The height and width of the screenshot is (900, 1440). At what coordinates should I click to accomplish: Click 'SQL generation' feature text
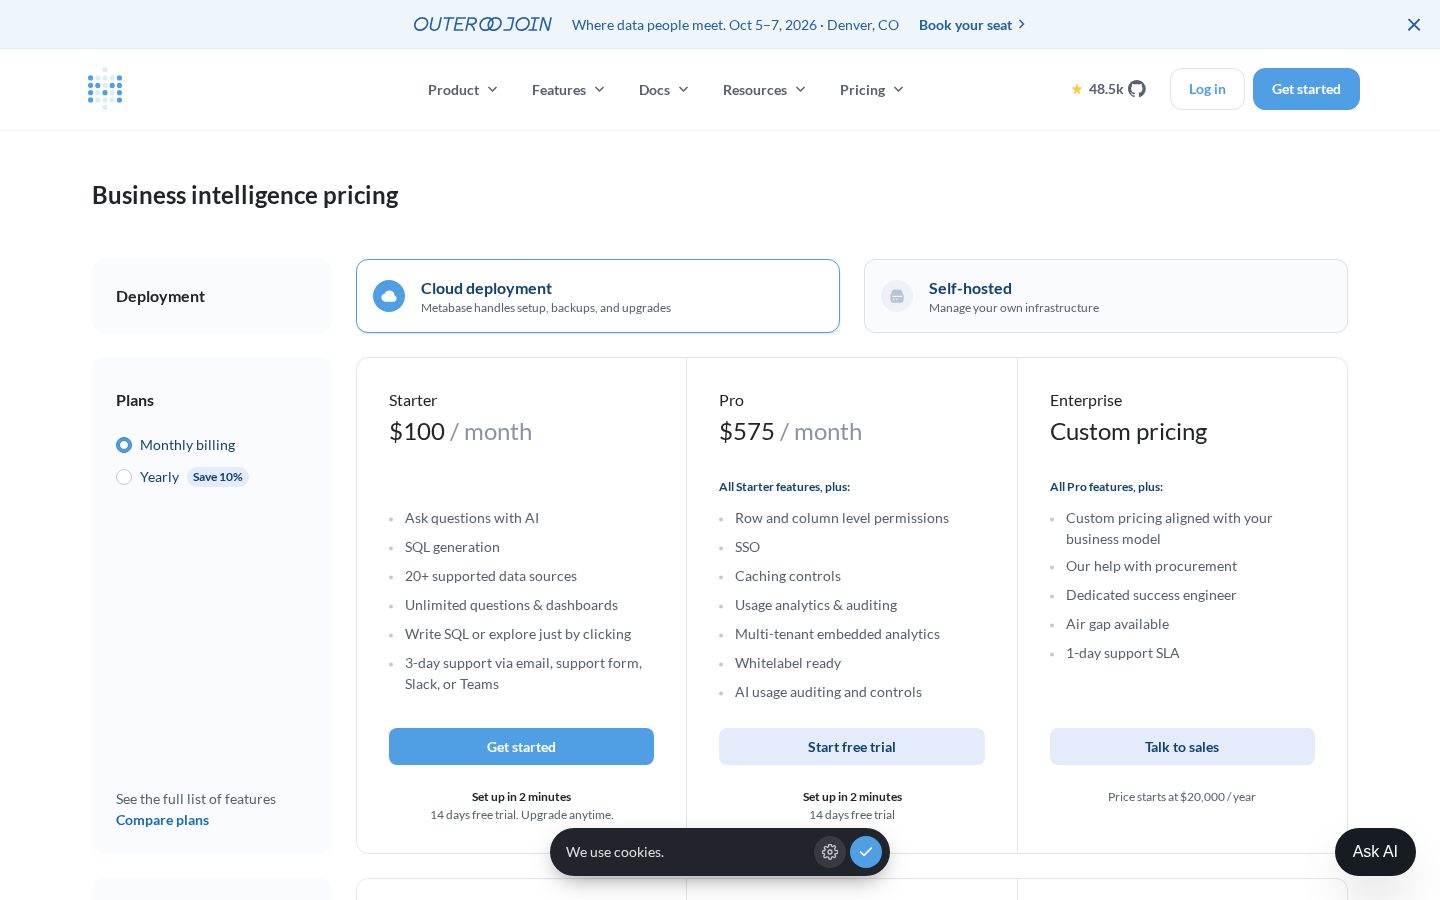[452, 547]
